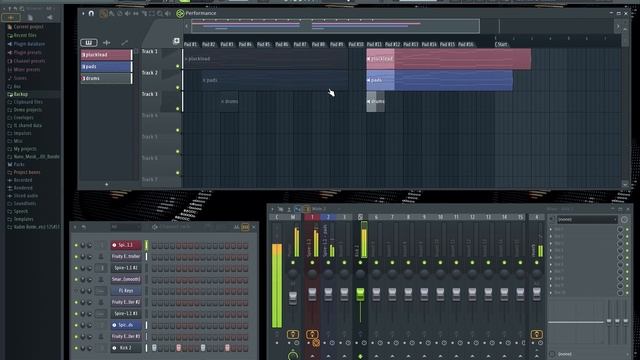
Task: Expand mixer effect Slot 1 arrow
Action: point(551,229)
